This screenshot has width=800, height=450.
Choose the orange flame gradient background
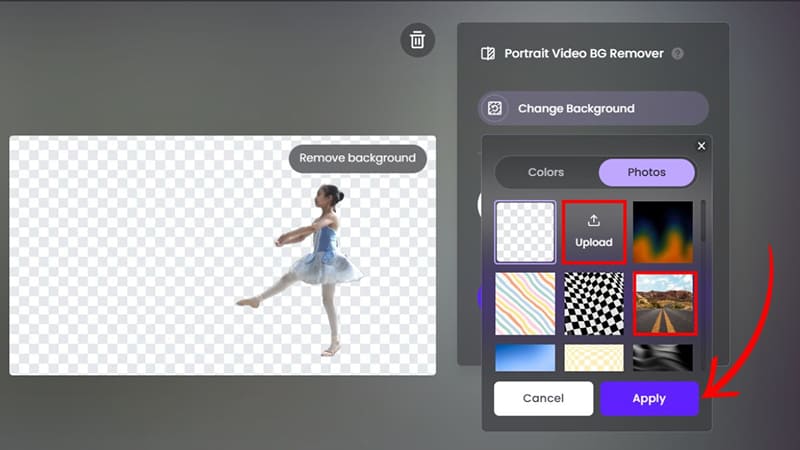point(663,232)
